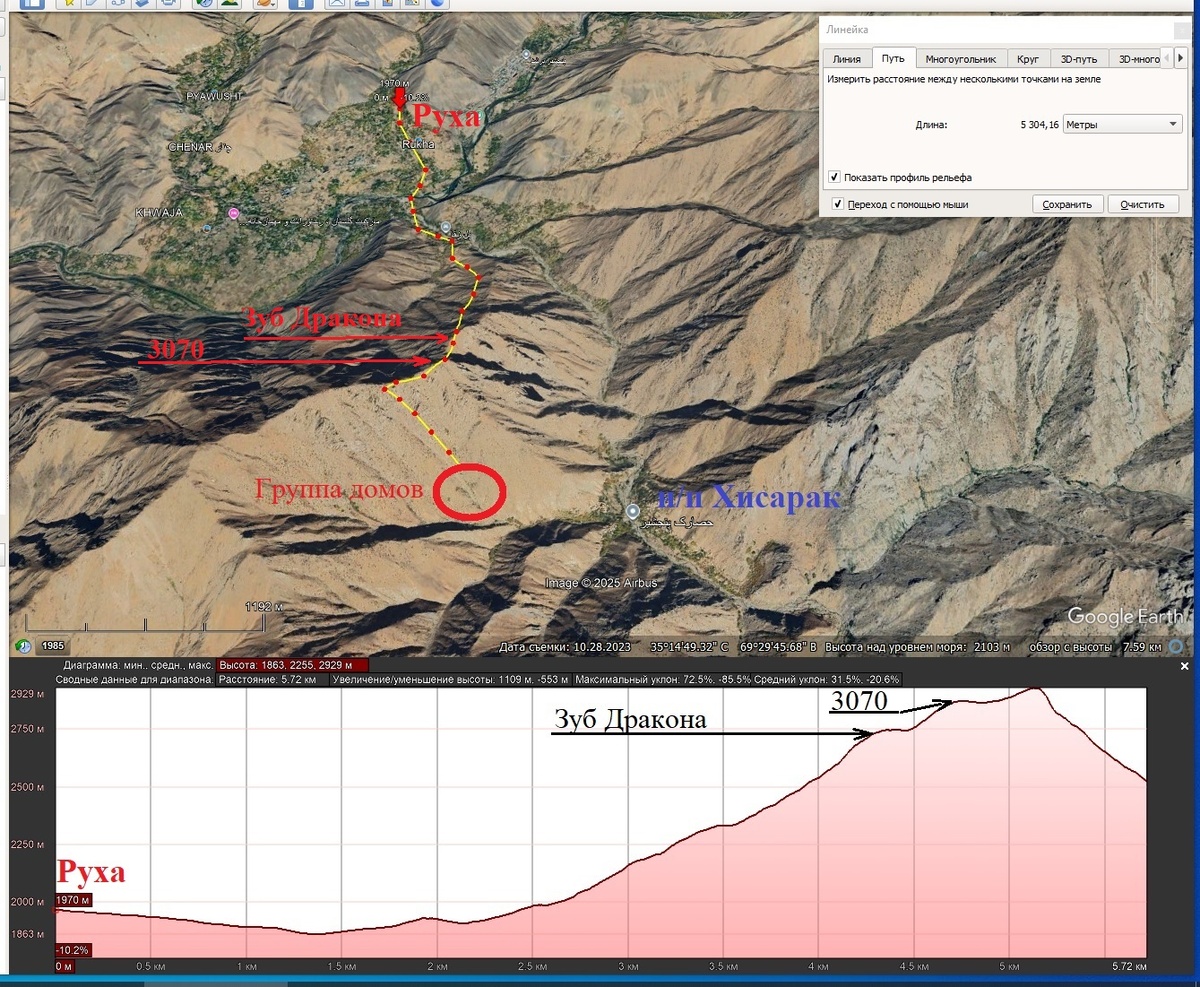Click the Дата съемки: 10.28.2023 status entry
Viewport: 1200px width, 987px height.
click(x=566, y=647)
